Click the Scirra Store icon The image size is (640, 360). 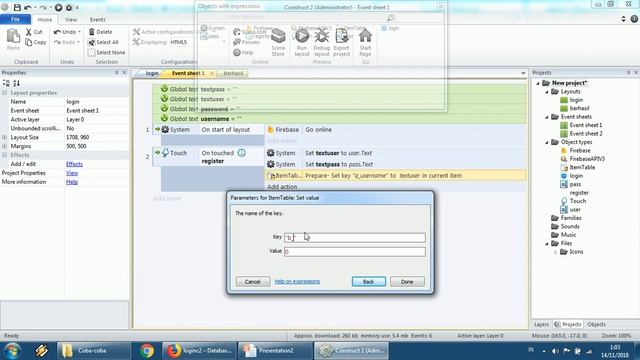click(278, 37)
